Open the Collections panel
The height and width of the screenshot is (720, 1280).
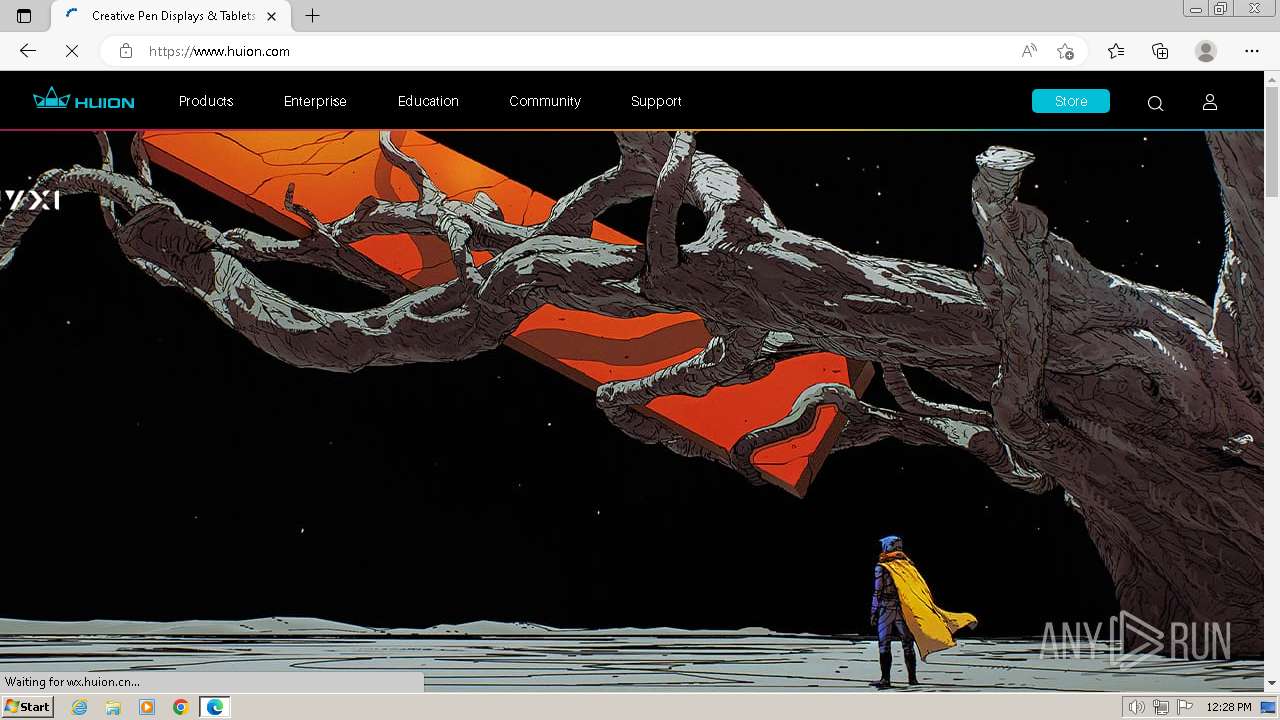tap(1160, 51)
